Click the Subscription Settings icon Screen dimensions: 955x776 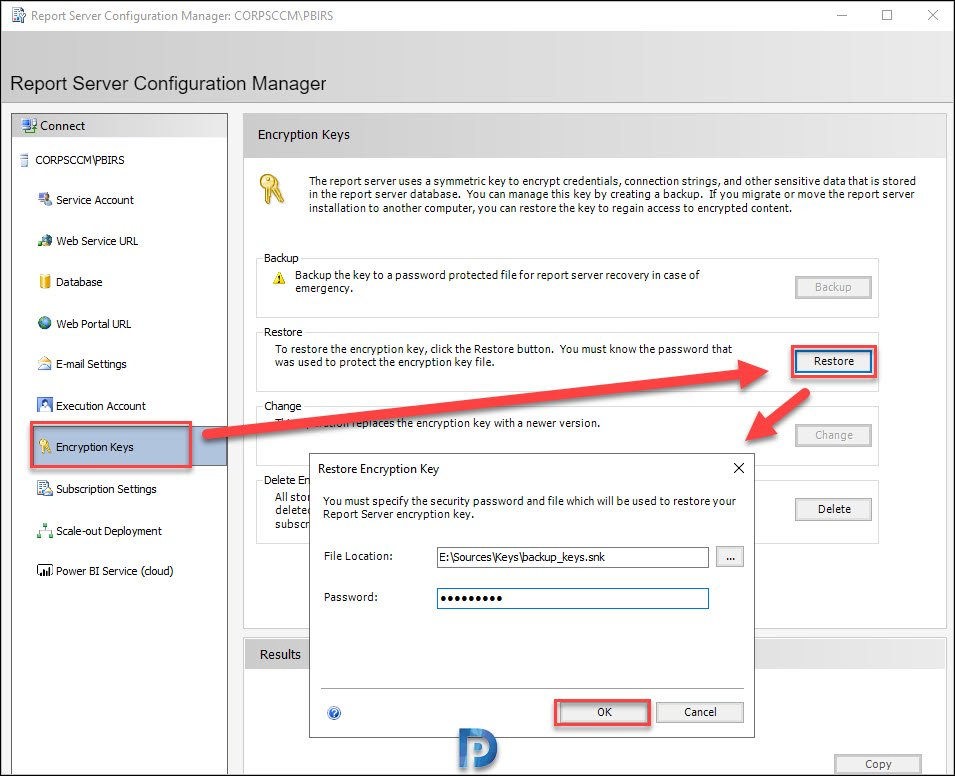(44, 489)
